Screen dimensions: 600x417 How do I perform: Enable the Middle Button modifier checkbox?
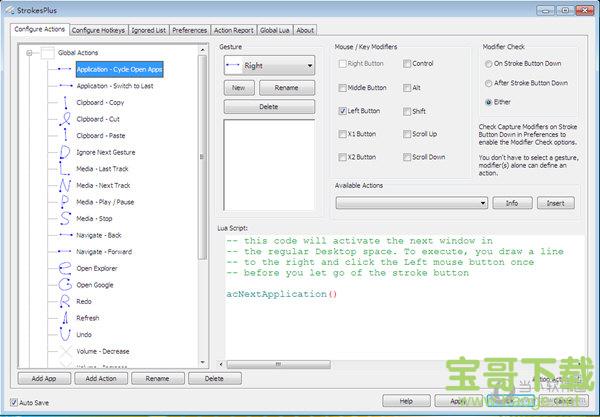(342, 88)
